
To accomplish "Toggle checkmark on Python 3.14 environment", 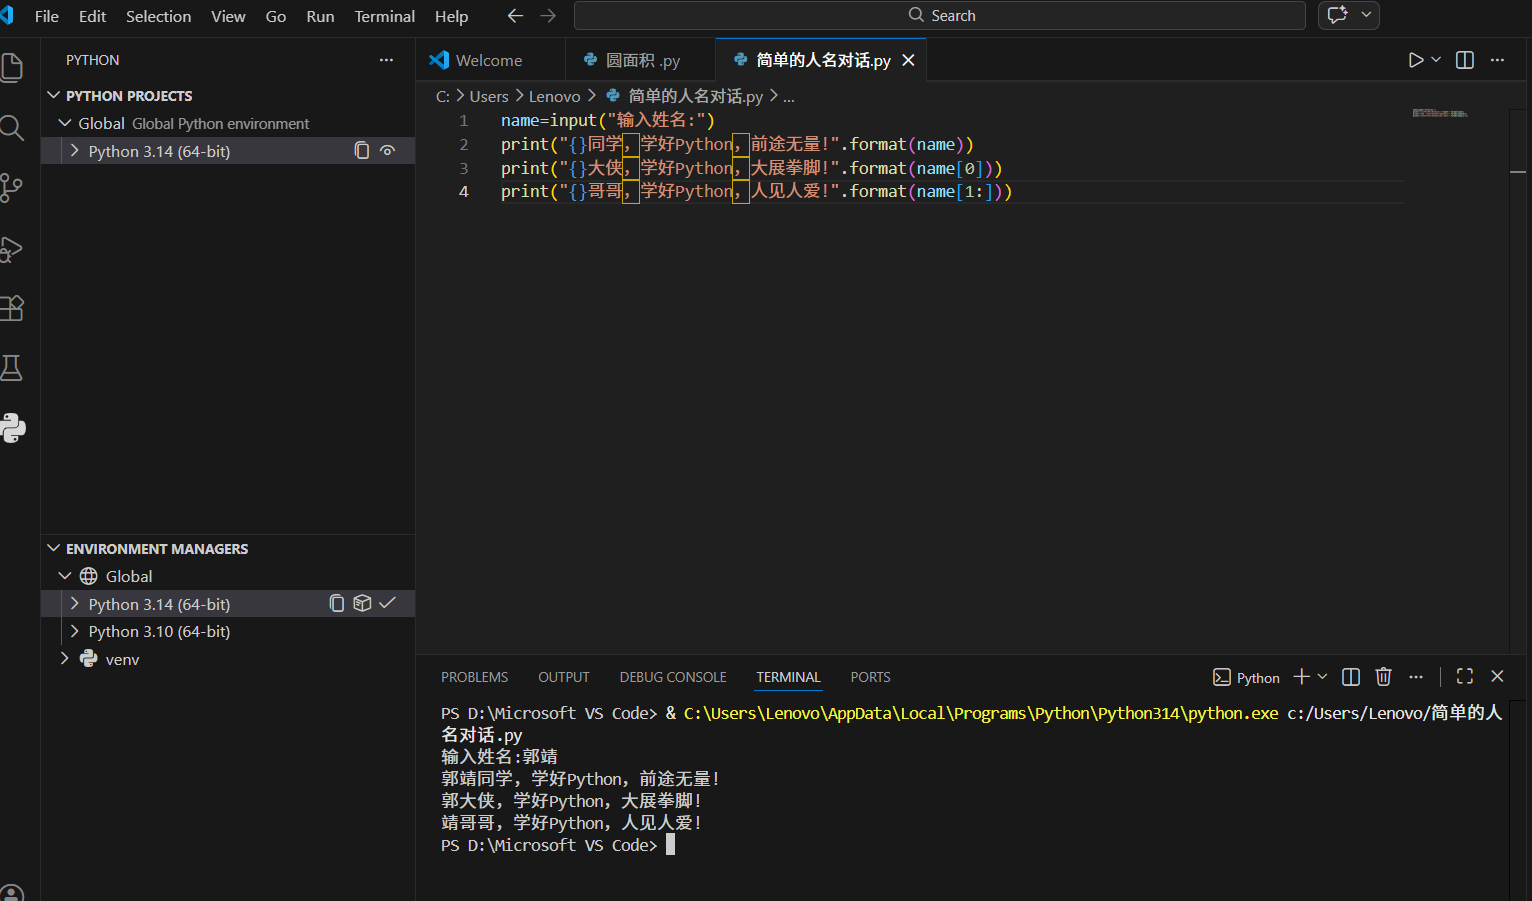I will click(x=388, y=603).
